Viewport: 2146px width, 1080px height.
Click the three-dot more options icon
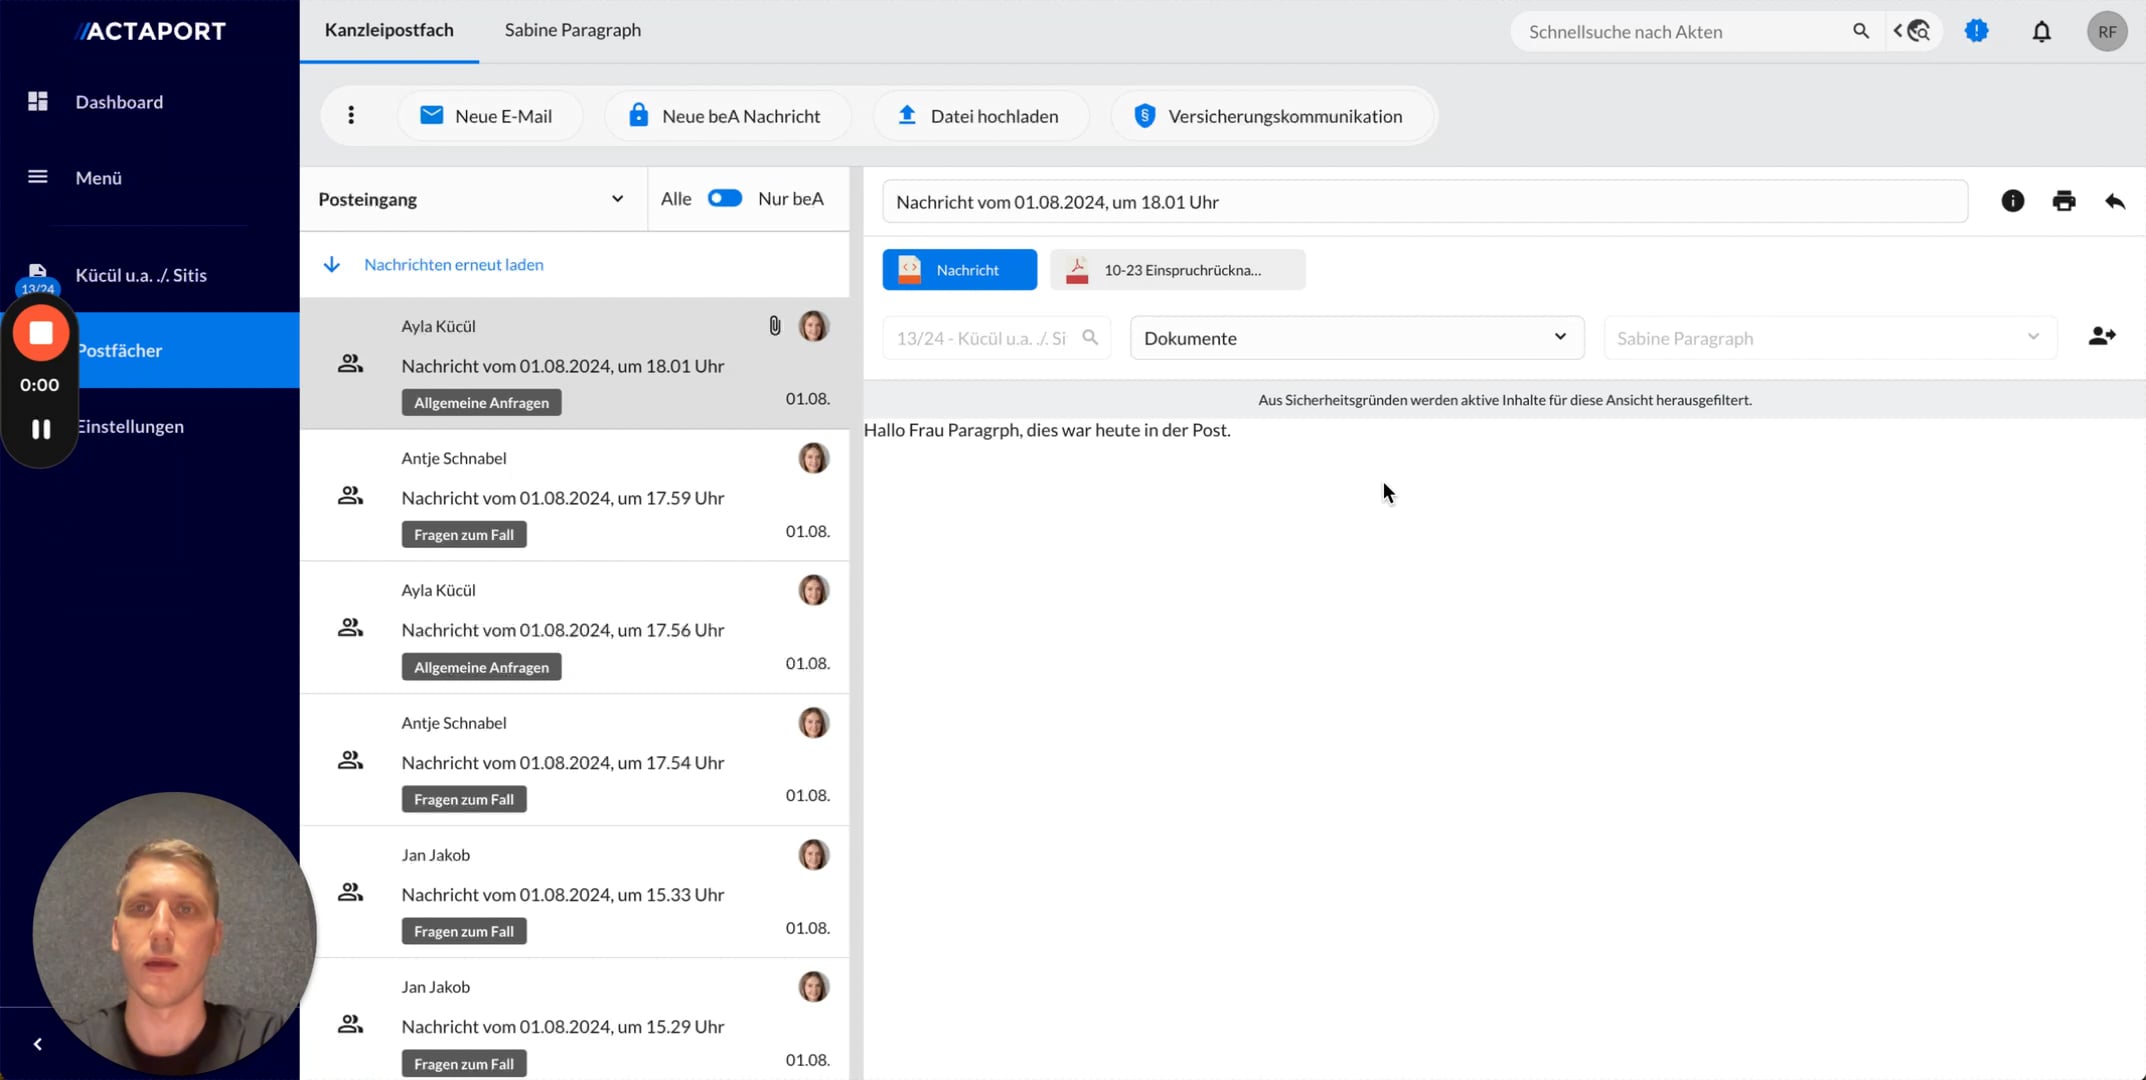pyautogui.click(x=351, y=116)
